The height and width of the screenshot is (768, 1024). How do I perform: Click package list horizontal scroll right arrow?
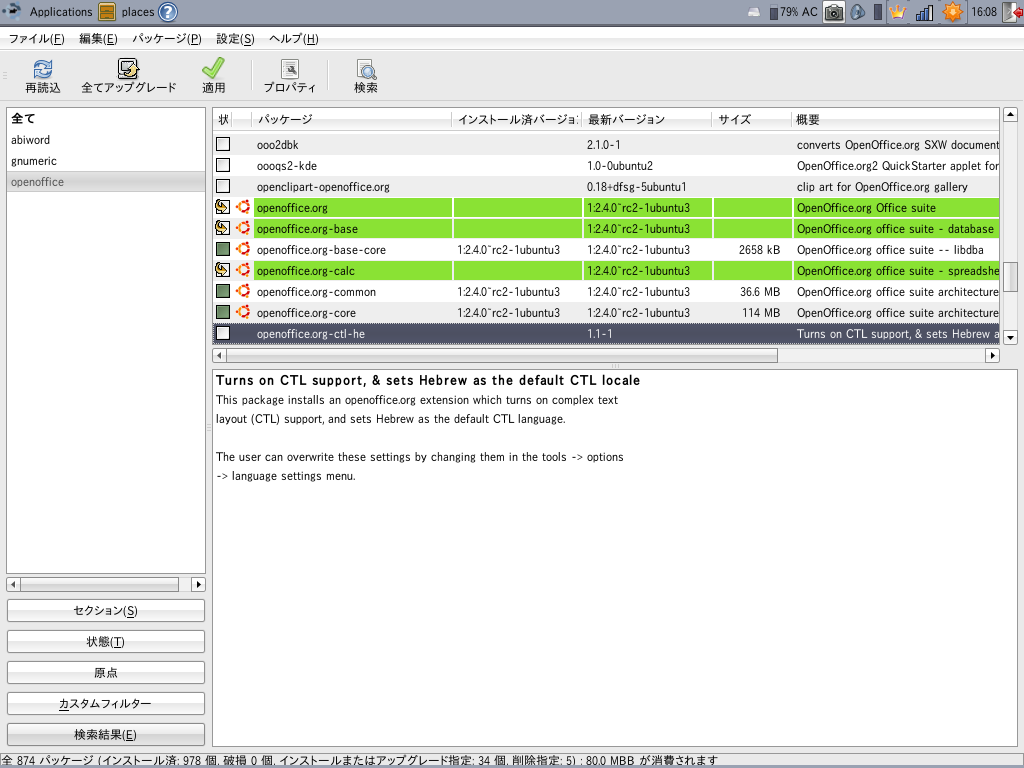(992, 355)
